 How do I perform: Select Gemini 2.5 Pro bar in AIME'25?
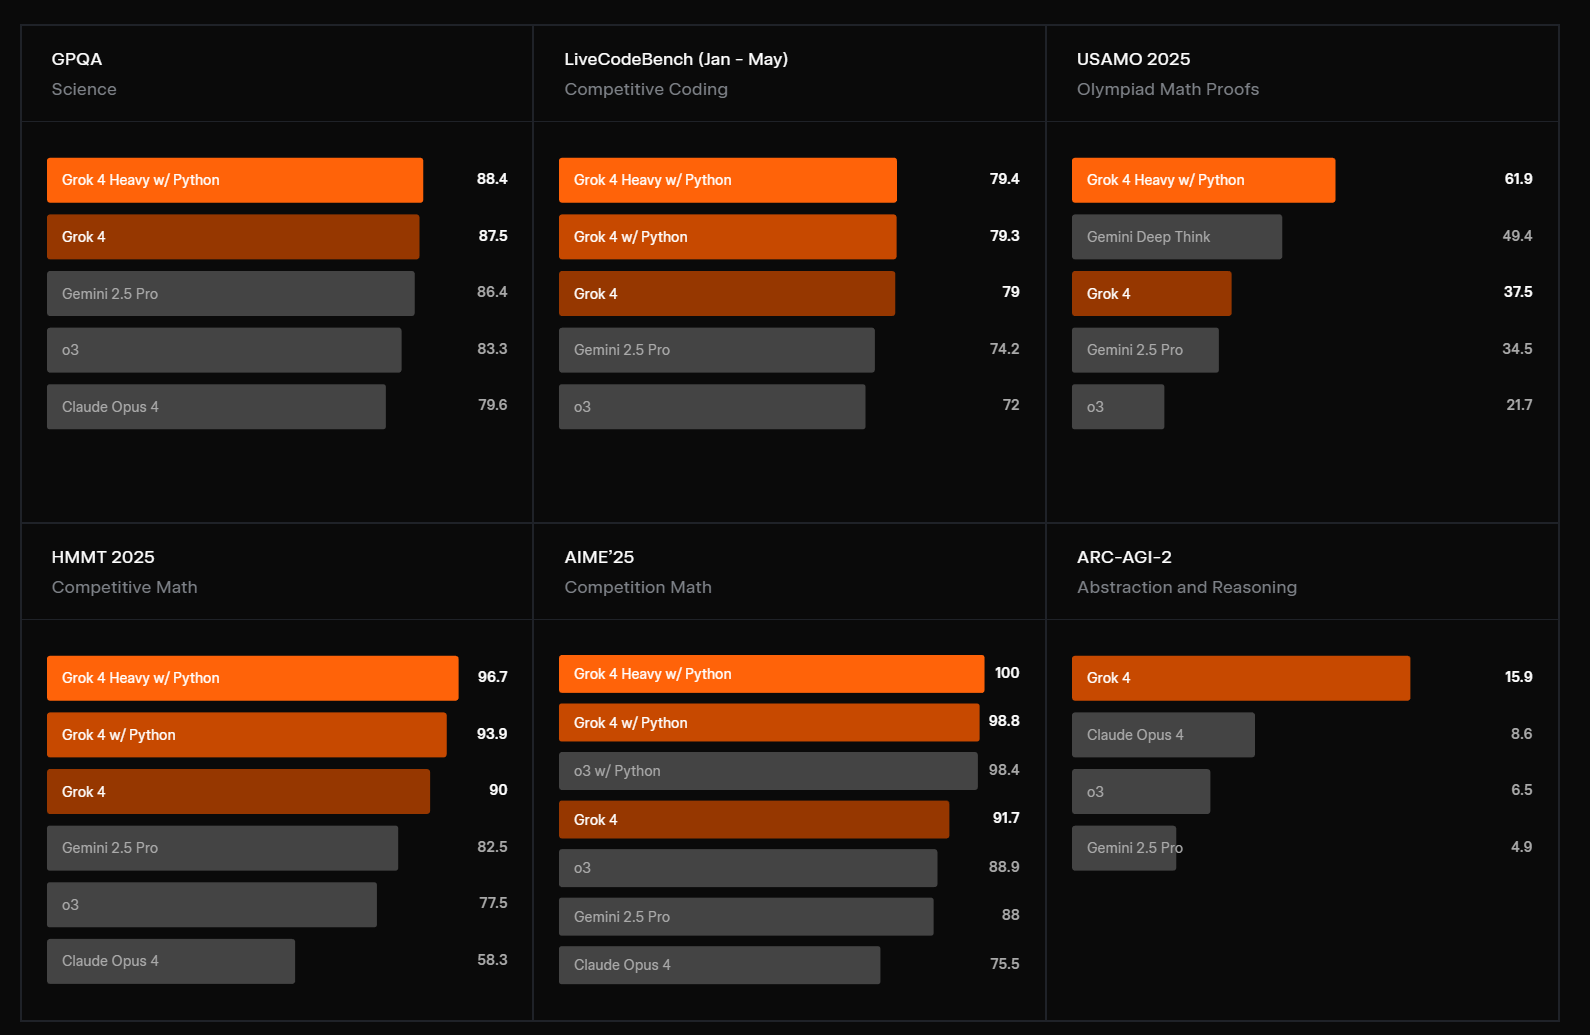(746, 917)
